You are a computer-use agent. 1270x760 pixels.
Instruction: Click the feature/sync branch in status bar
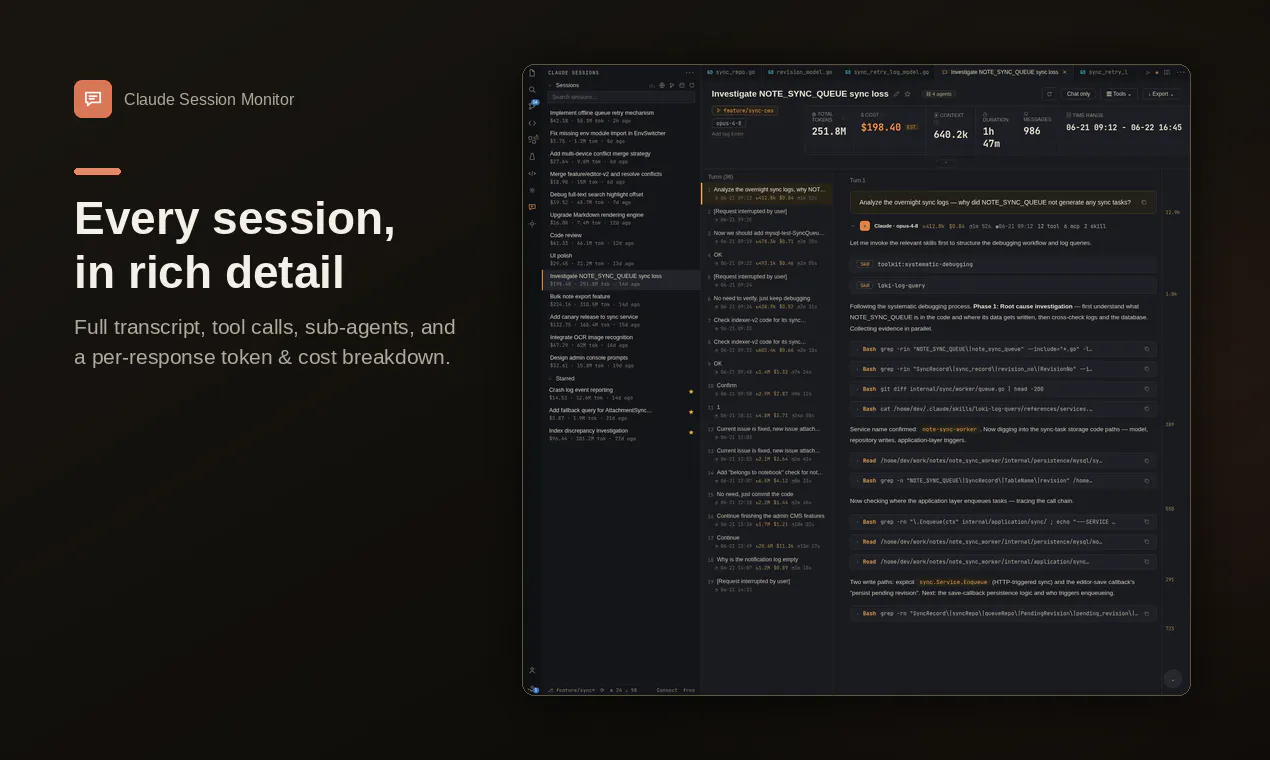[571, 690]
